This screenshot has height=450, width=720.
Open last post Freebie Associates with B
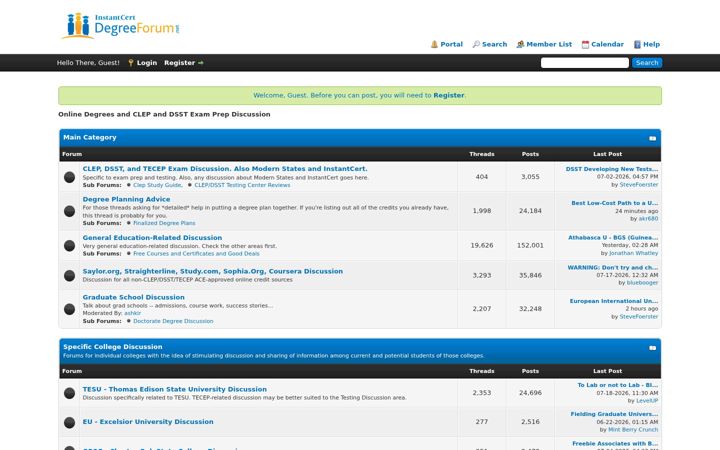coord(615,444)
